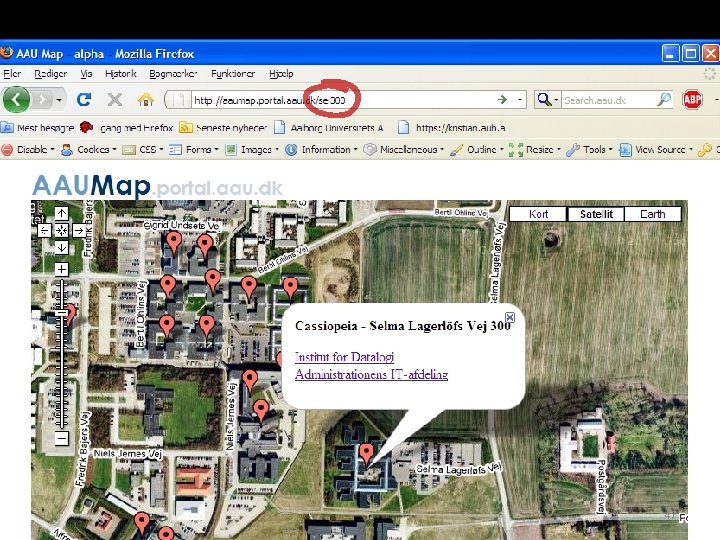
Task: Expand the Miscellaneous web developer menu
Action: tap(404, 150)
